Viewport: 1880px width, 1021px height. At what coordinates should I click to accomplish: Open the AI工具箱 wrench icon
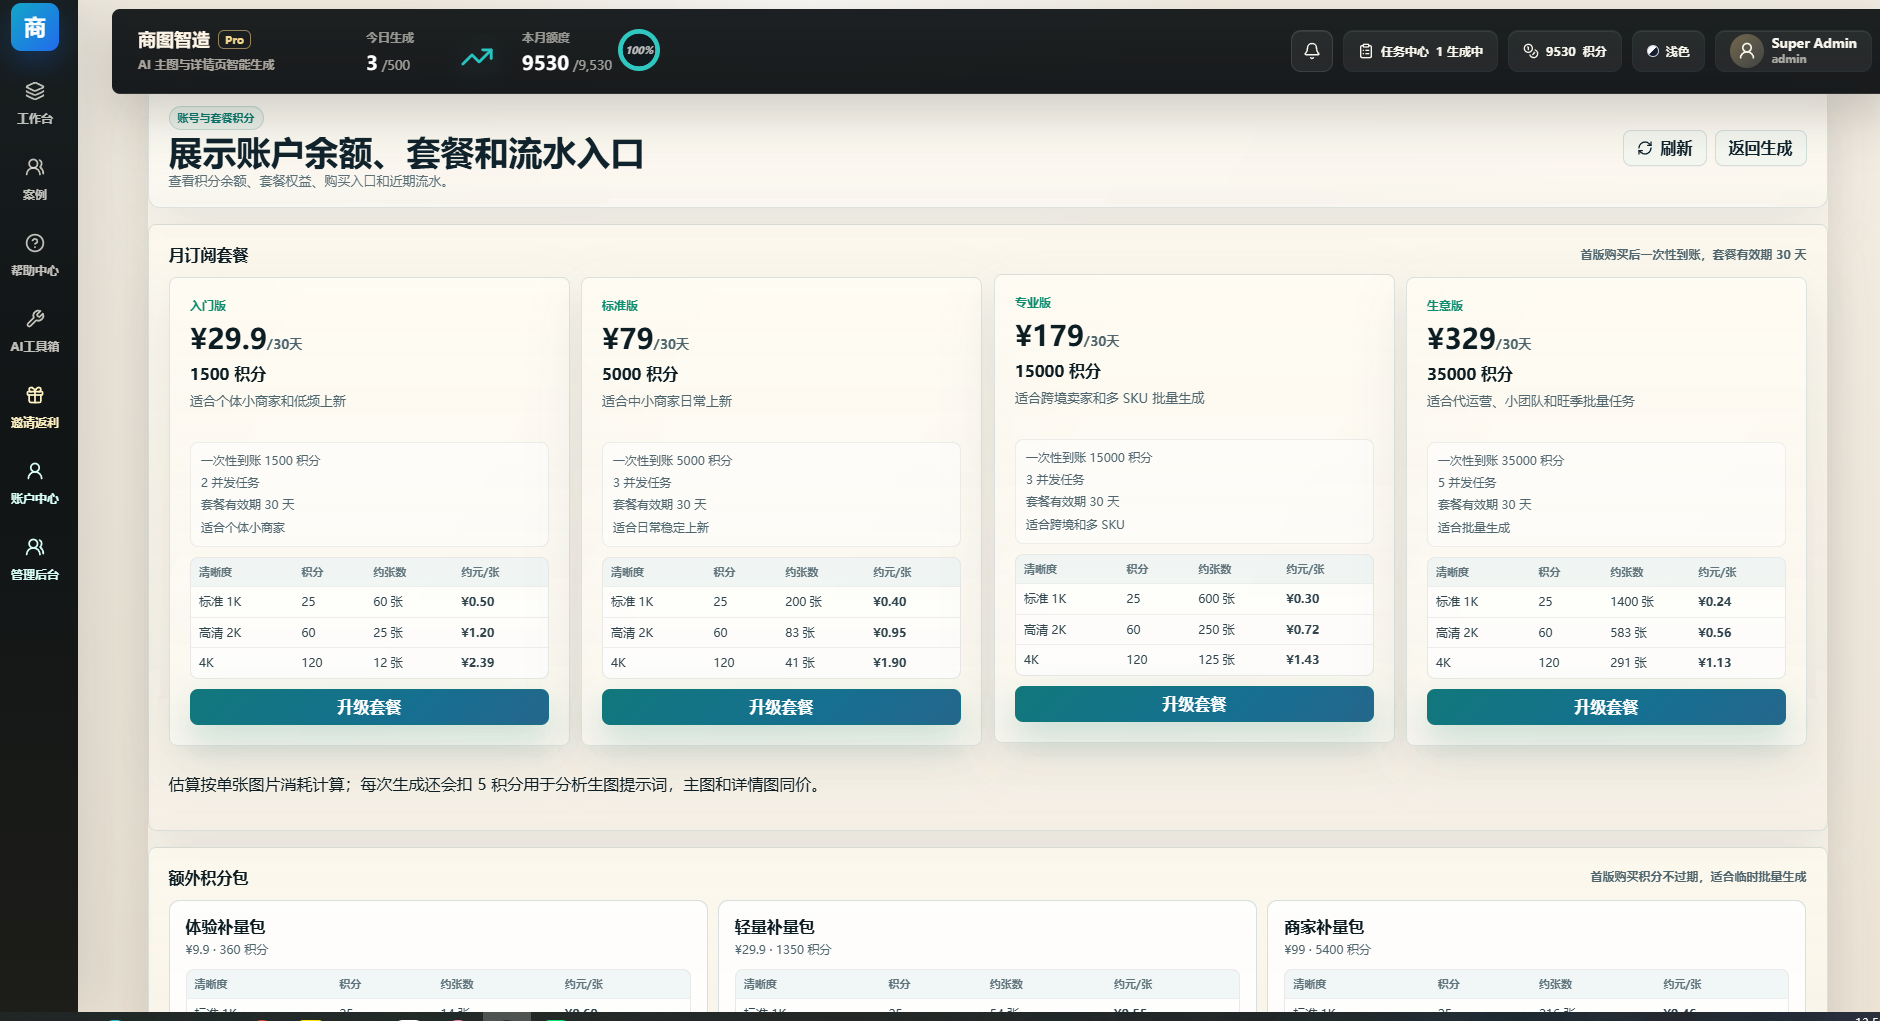tap(35, 319)
